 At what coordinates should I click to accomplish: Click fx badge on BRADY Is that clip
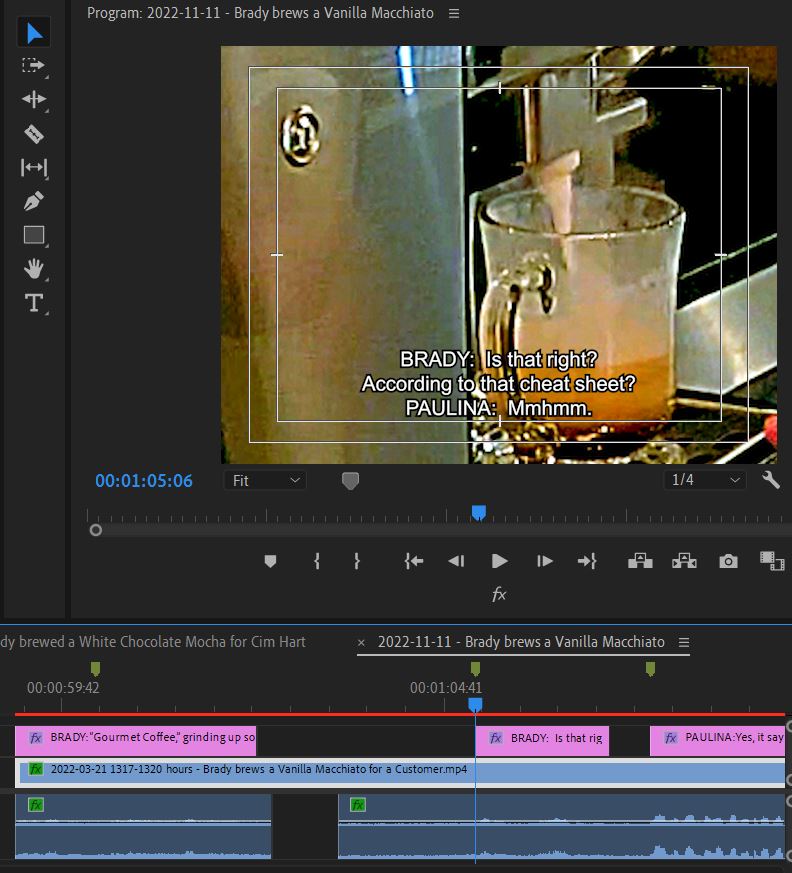(x=496, y=738)
